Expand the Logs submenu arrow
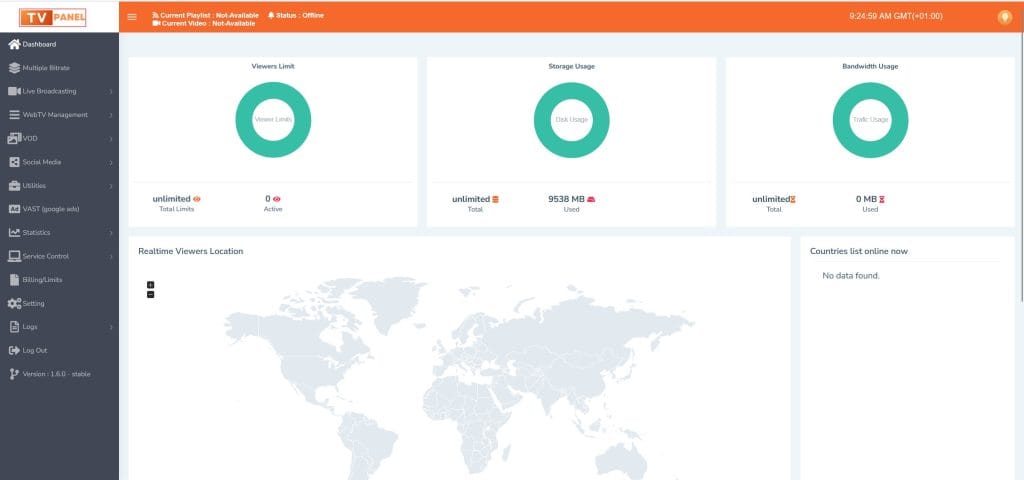1024x480 pixels. click(111, 327)
